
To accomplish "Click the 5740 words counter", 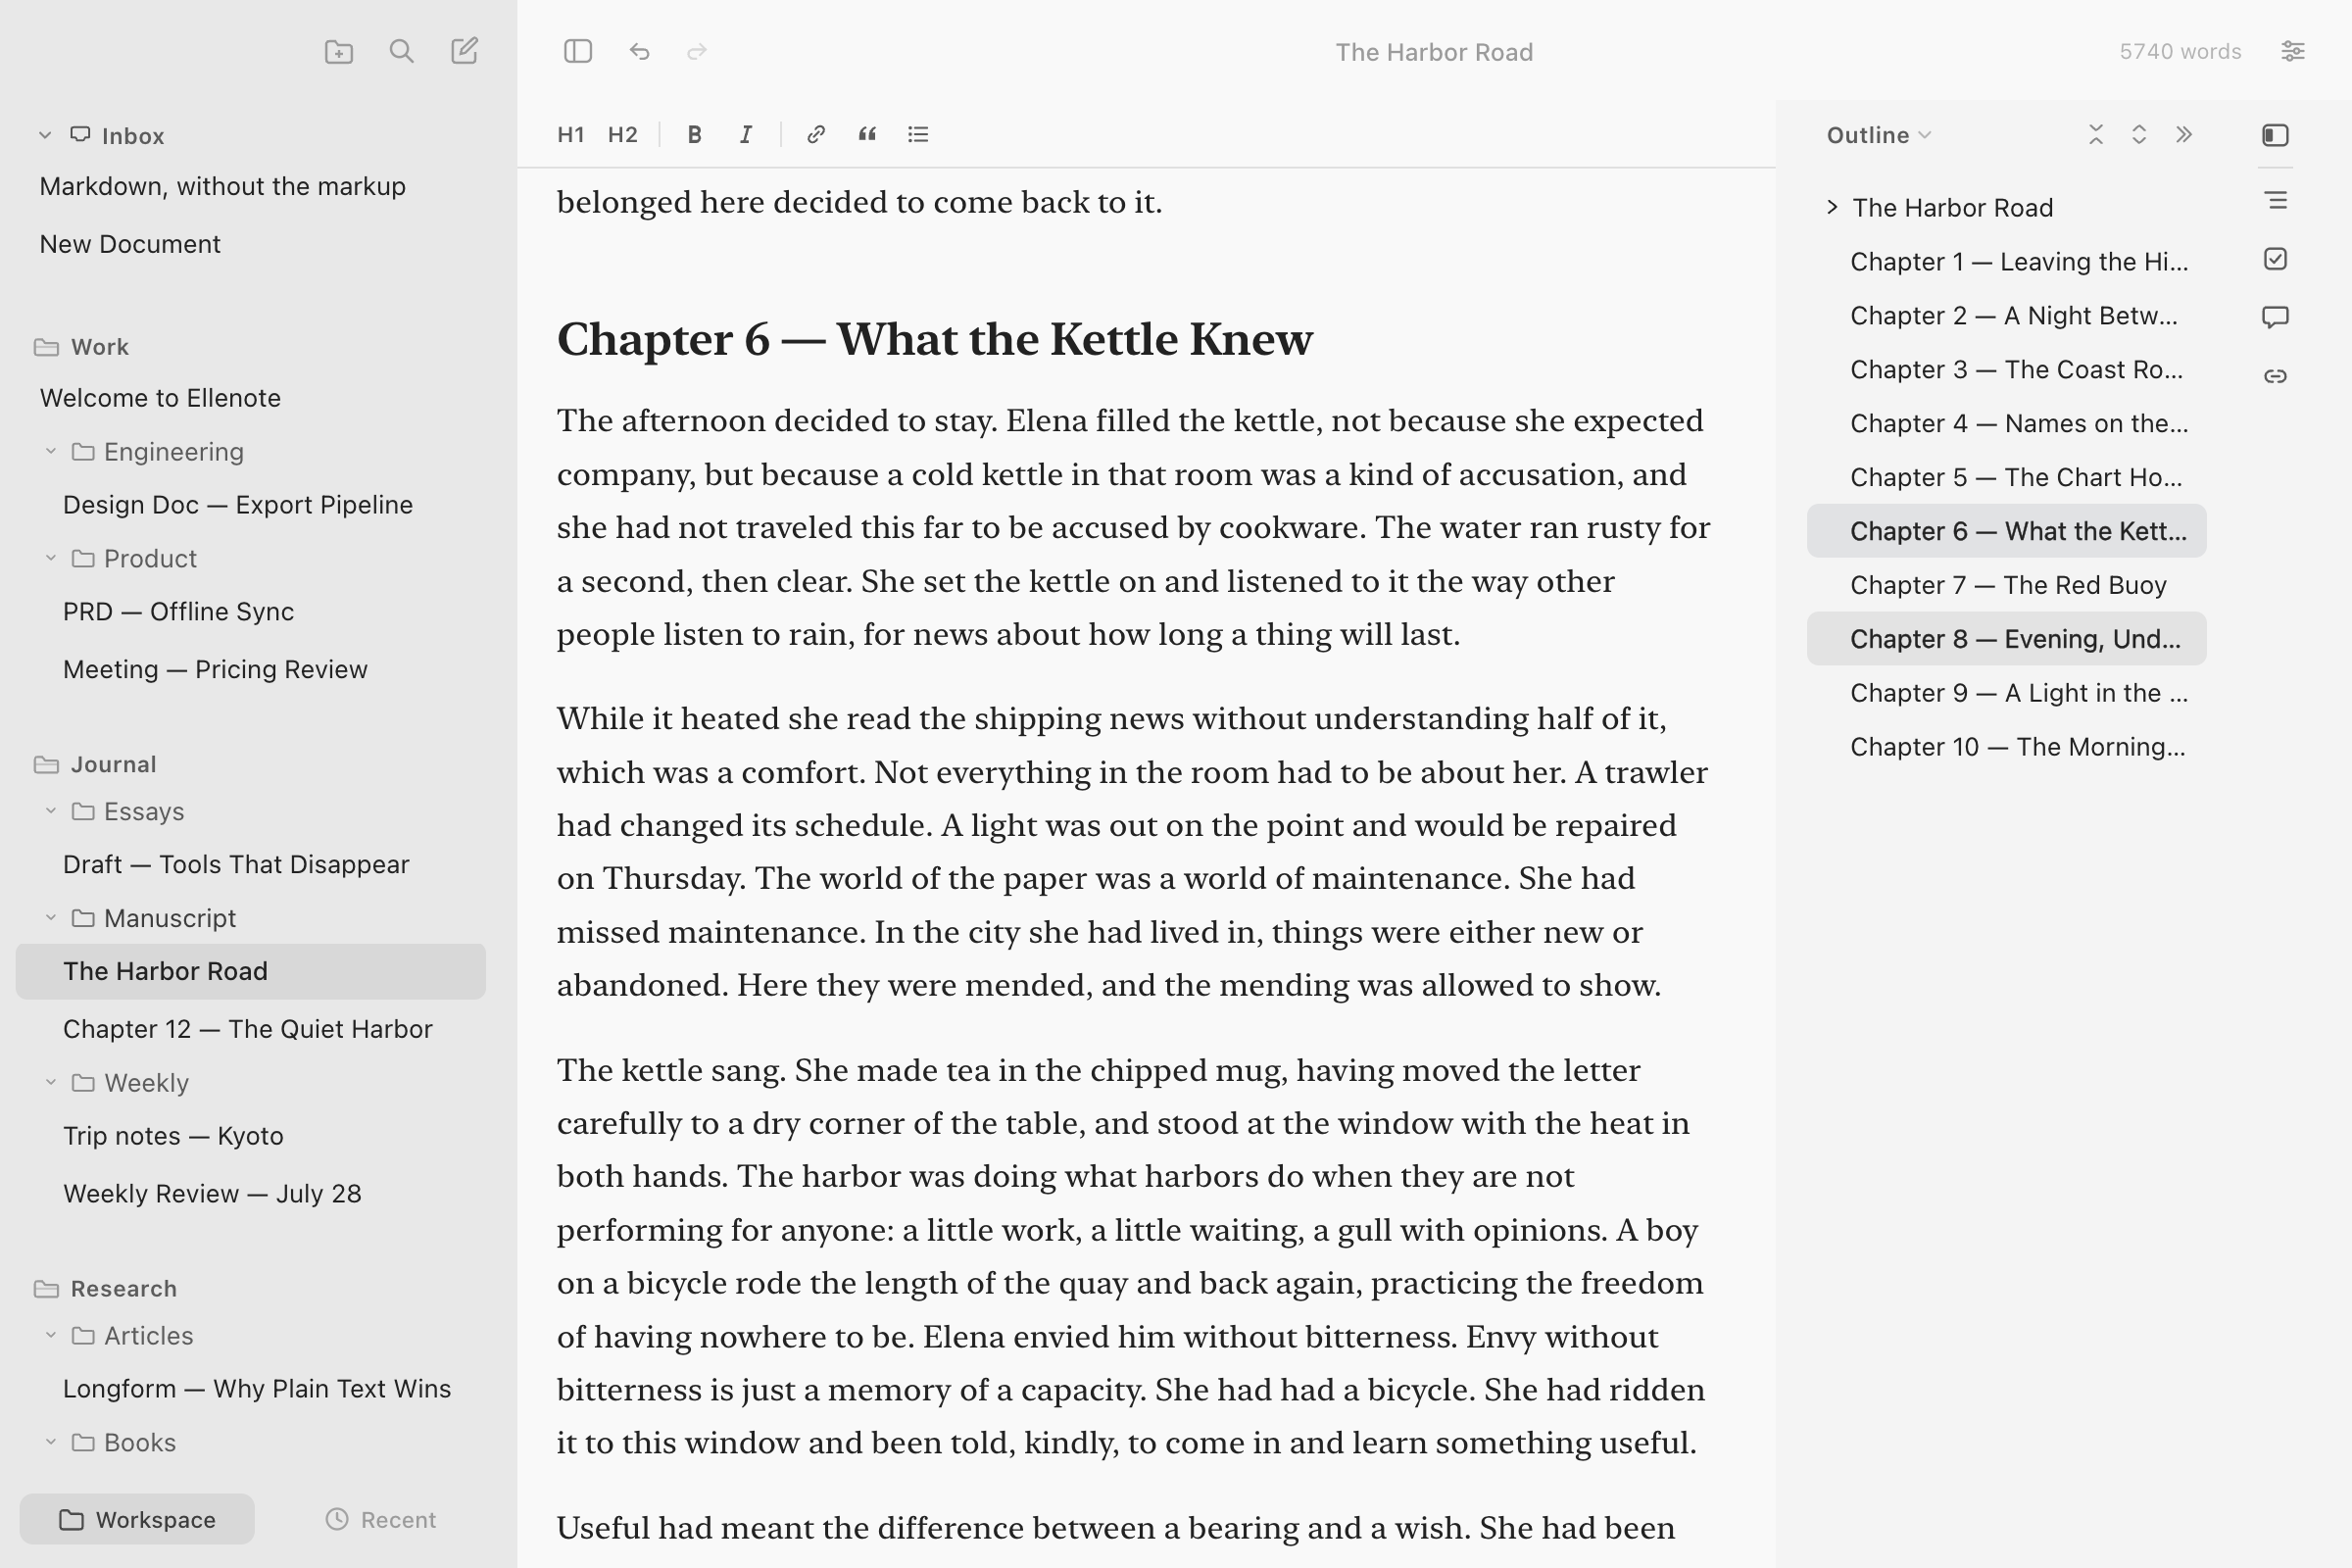I will pyautogui.click(x=2180, y=51).
